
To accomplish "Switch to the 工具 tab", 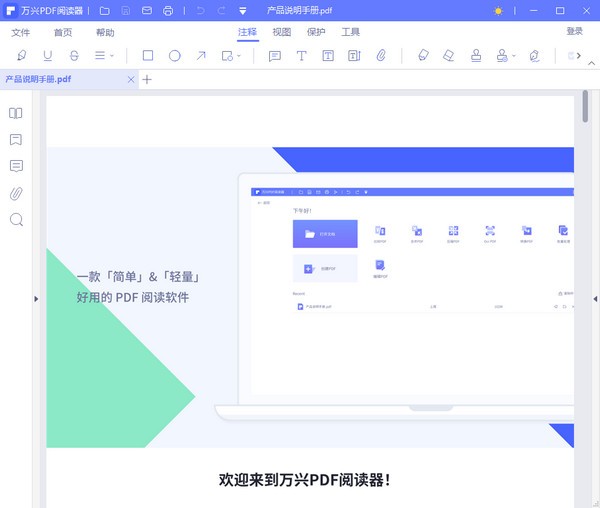I will tap(351, 32).
